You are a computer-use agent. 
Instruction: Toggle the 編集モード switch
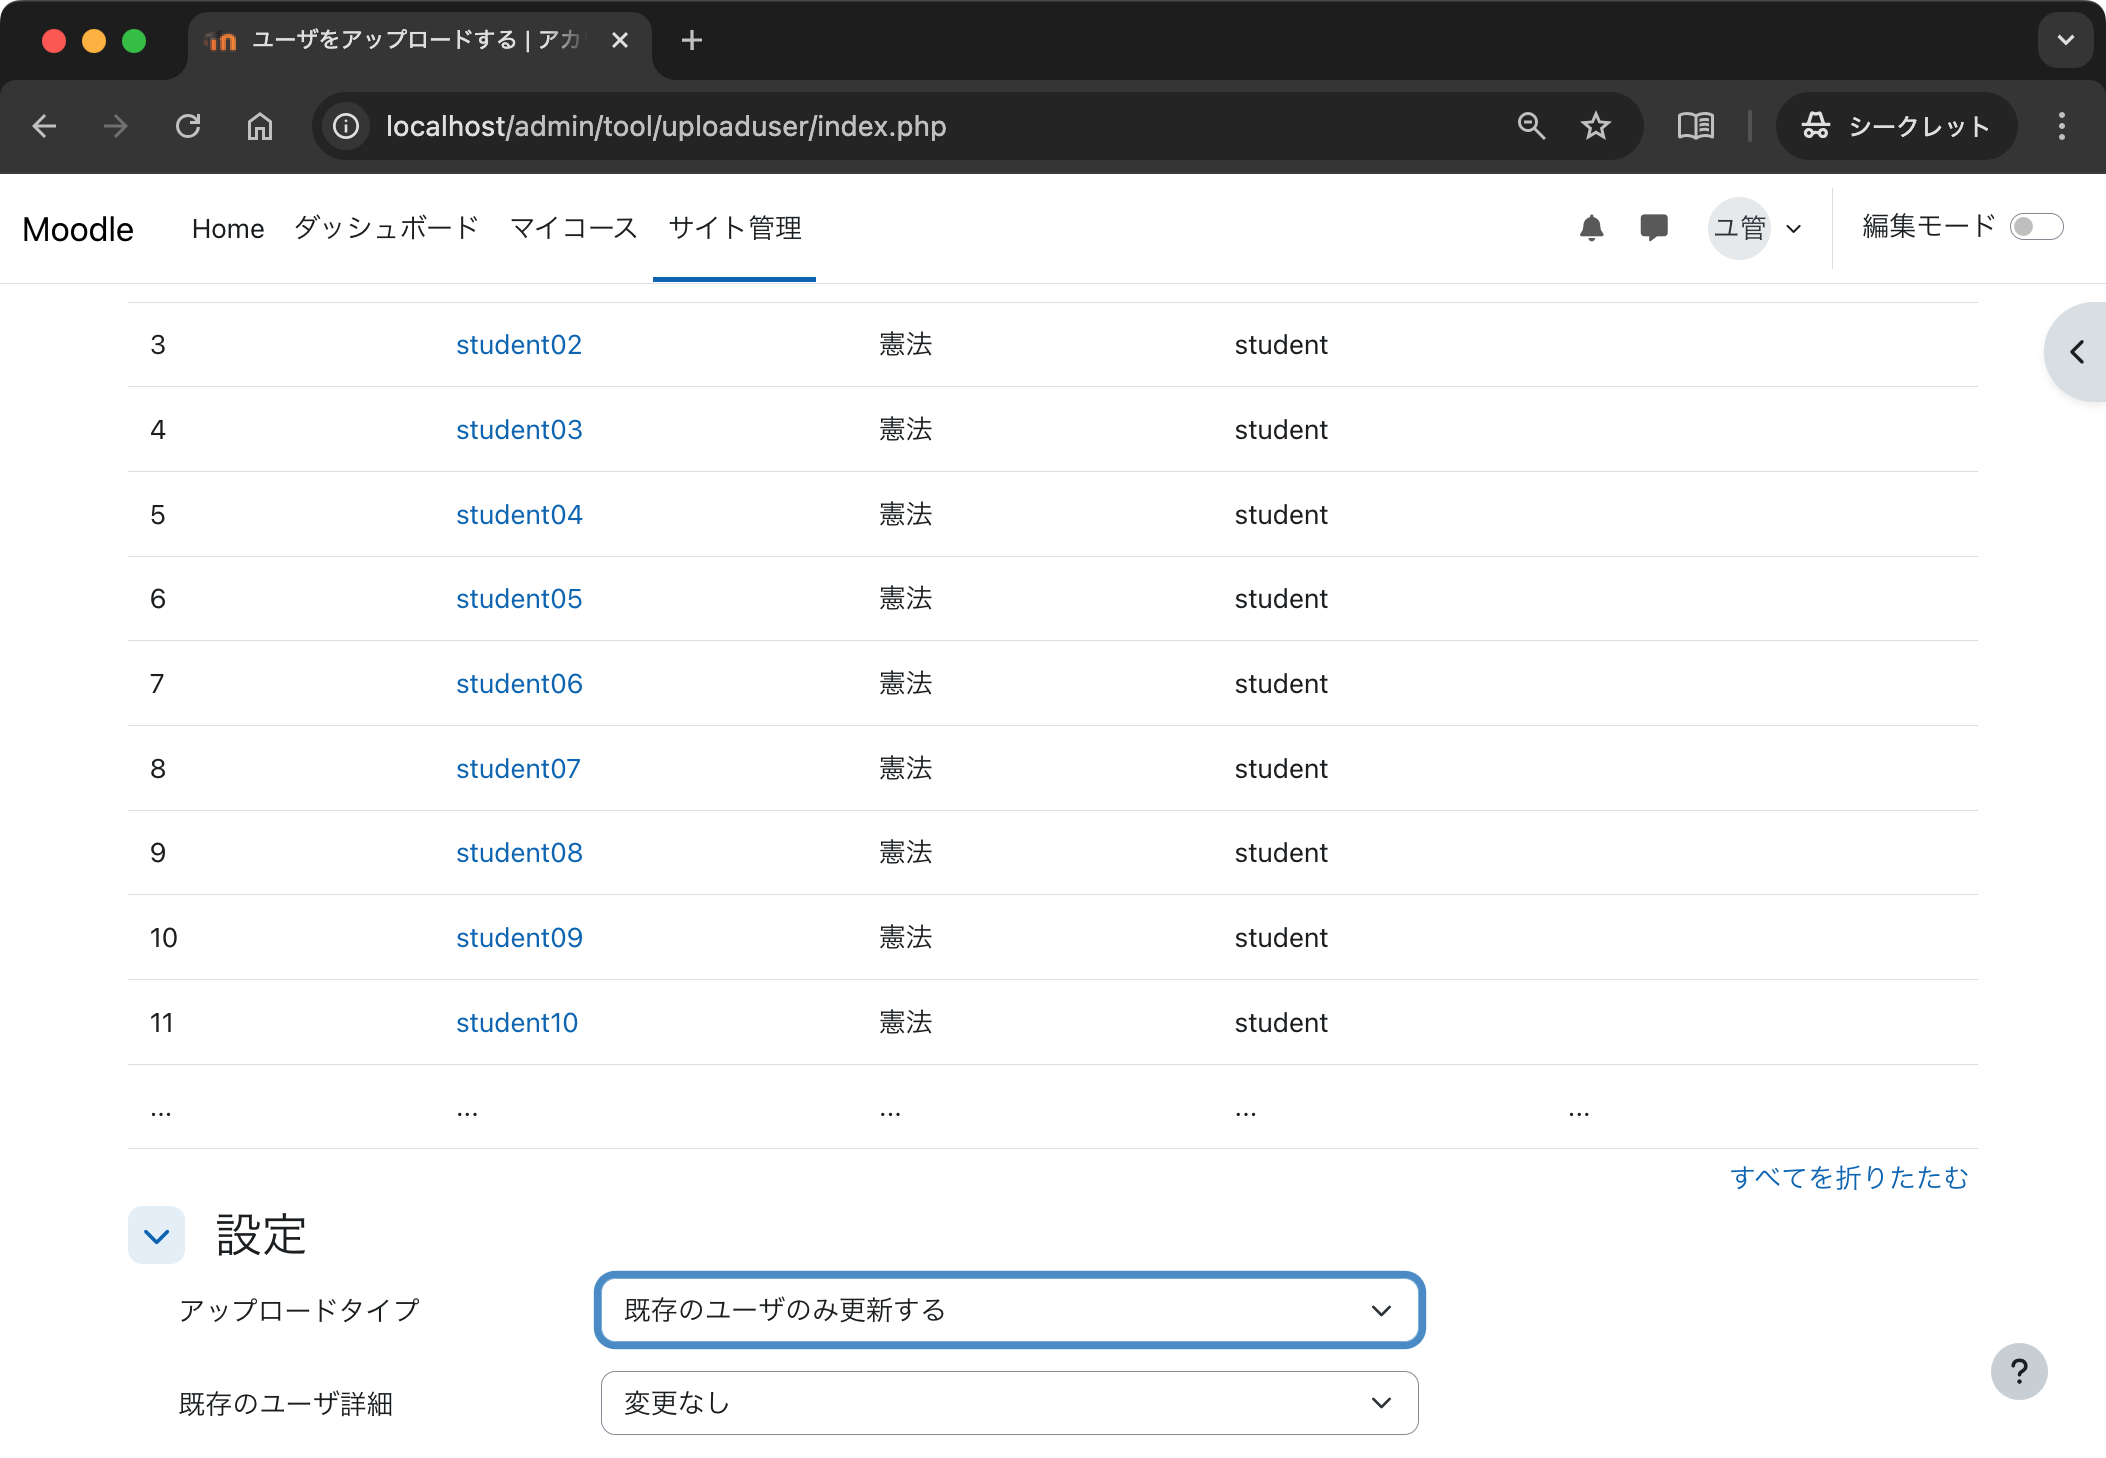tap(2036, 227)
